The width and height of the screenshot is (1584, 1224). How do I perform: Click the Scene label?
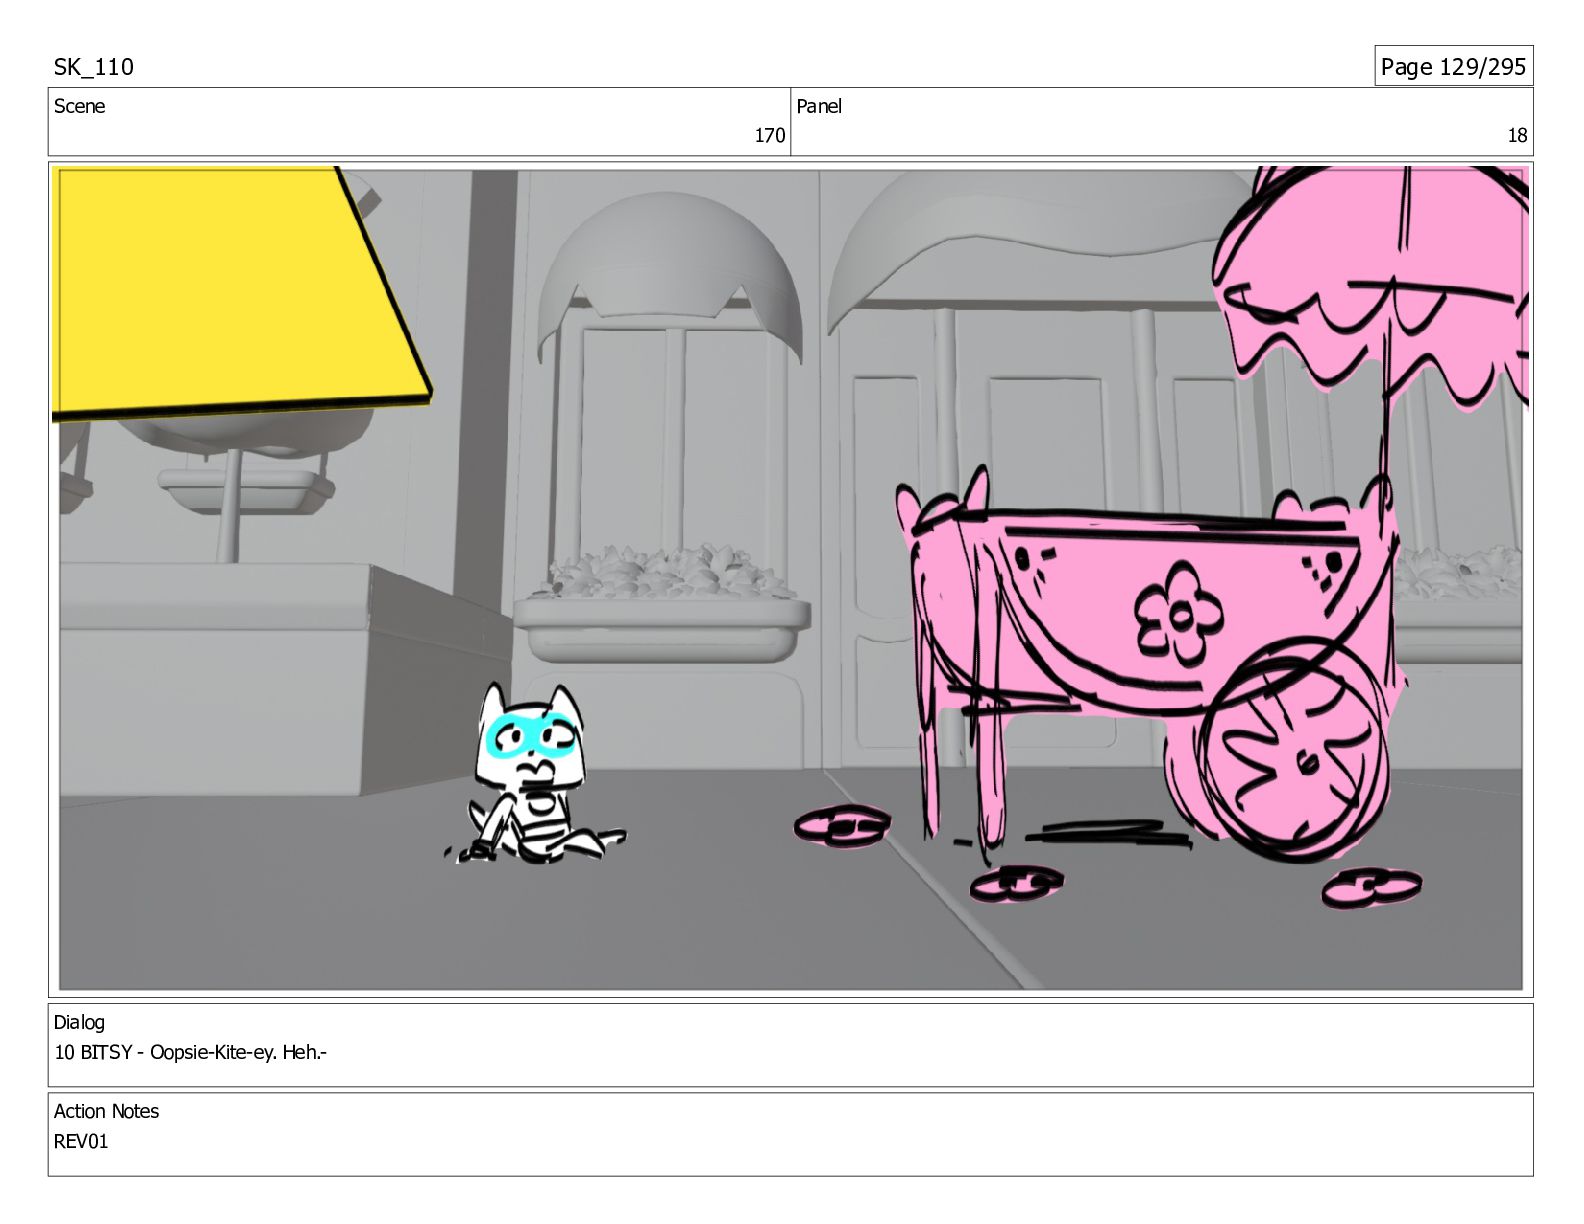click(79, 106)
